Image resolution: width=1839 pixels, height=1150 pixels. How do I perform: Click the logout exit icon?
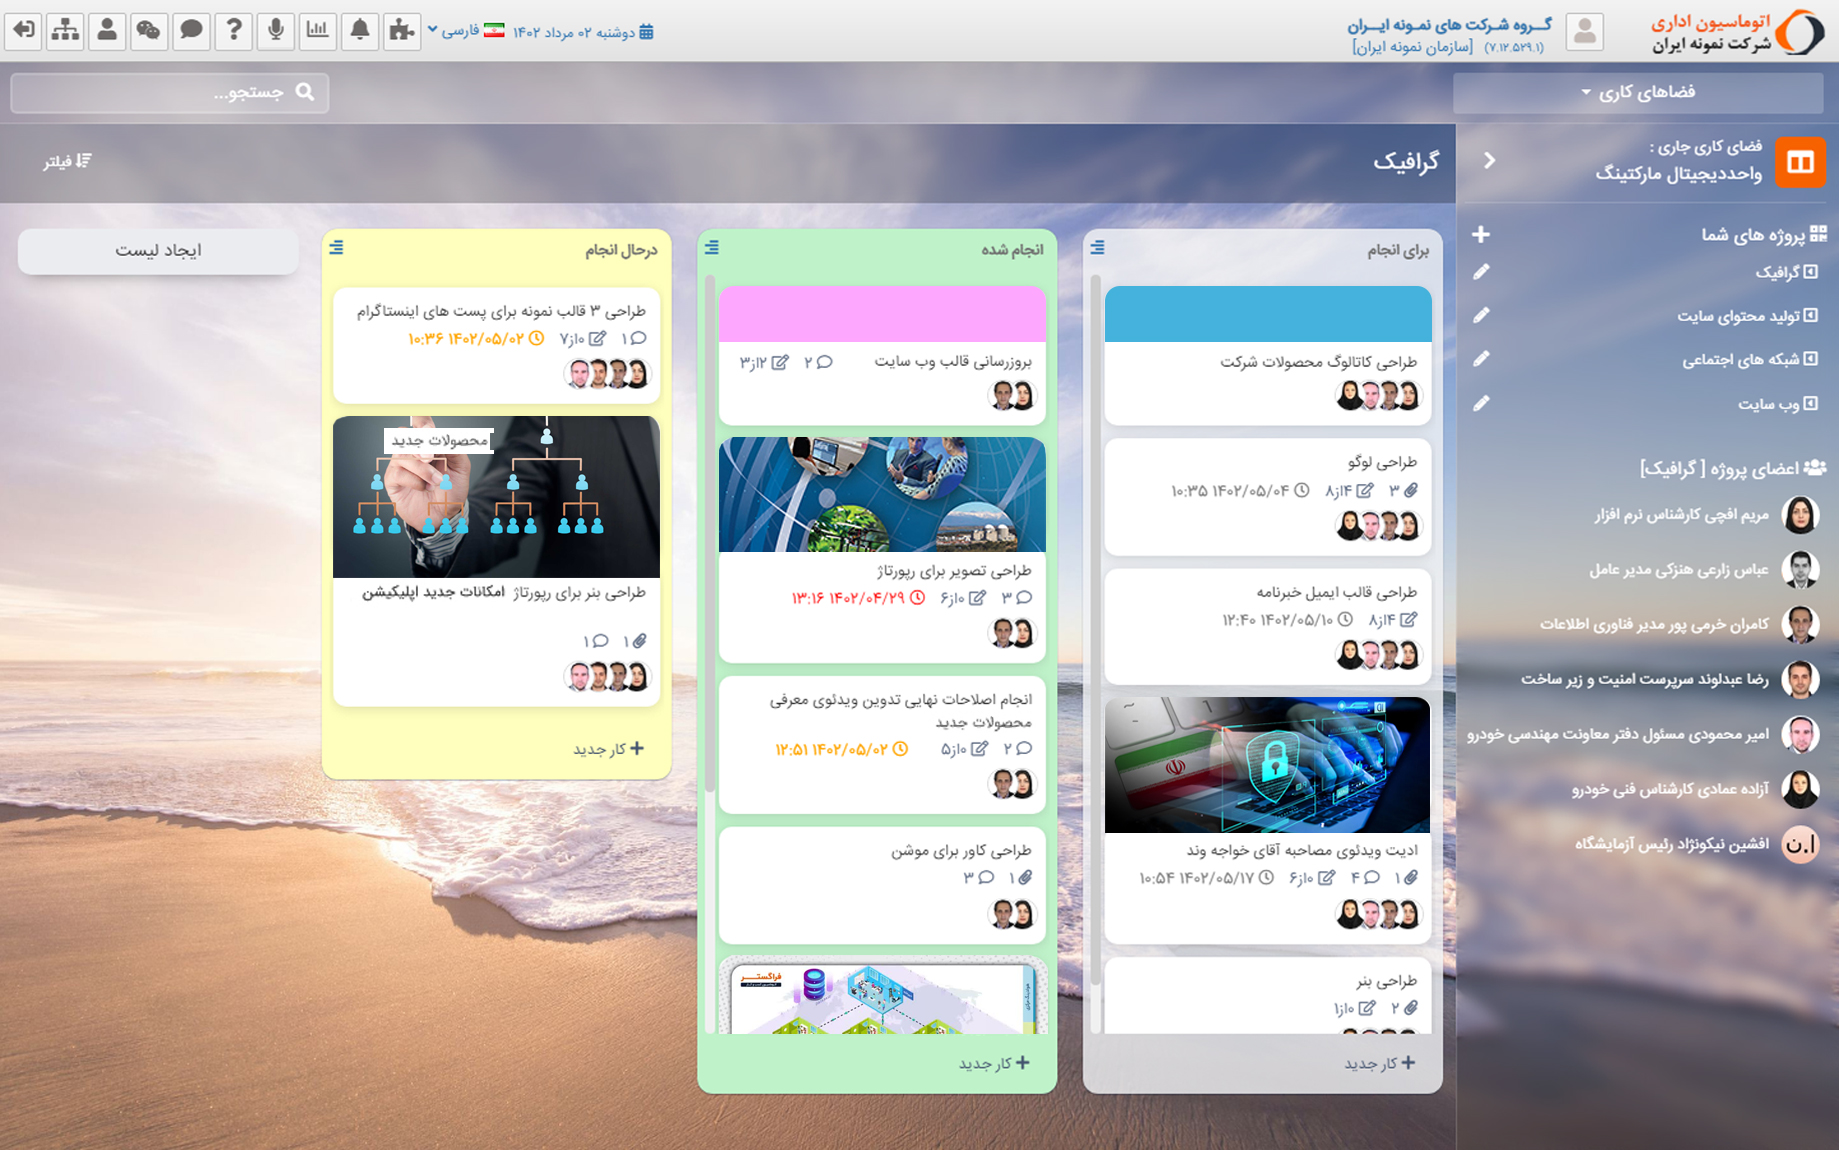tap(22, 30)
